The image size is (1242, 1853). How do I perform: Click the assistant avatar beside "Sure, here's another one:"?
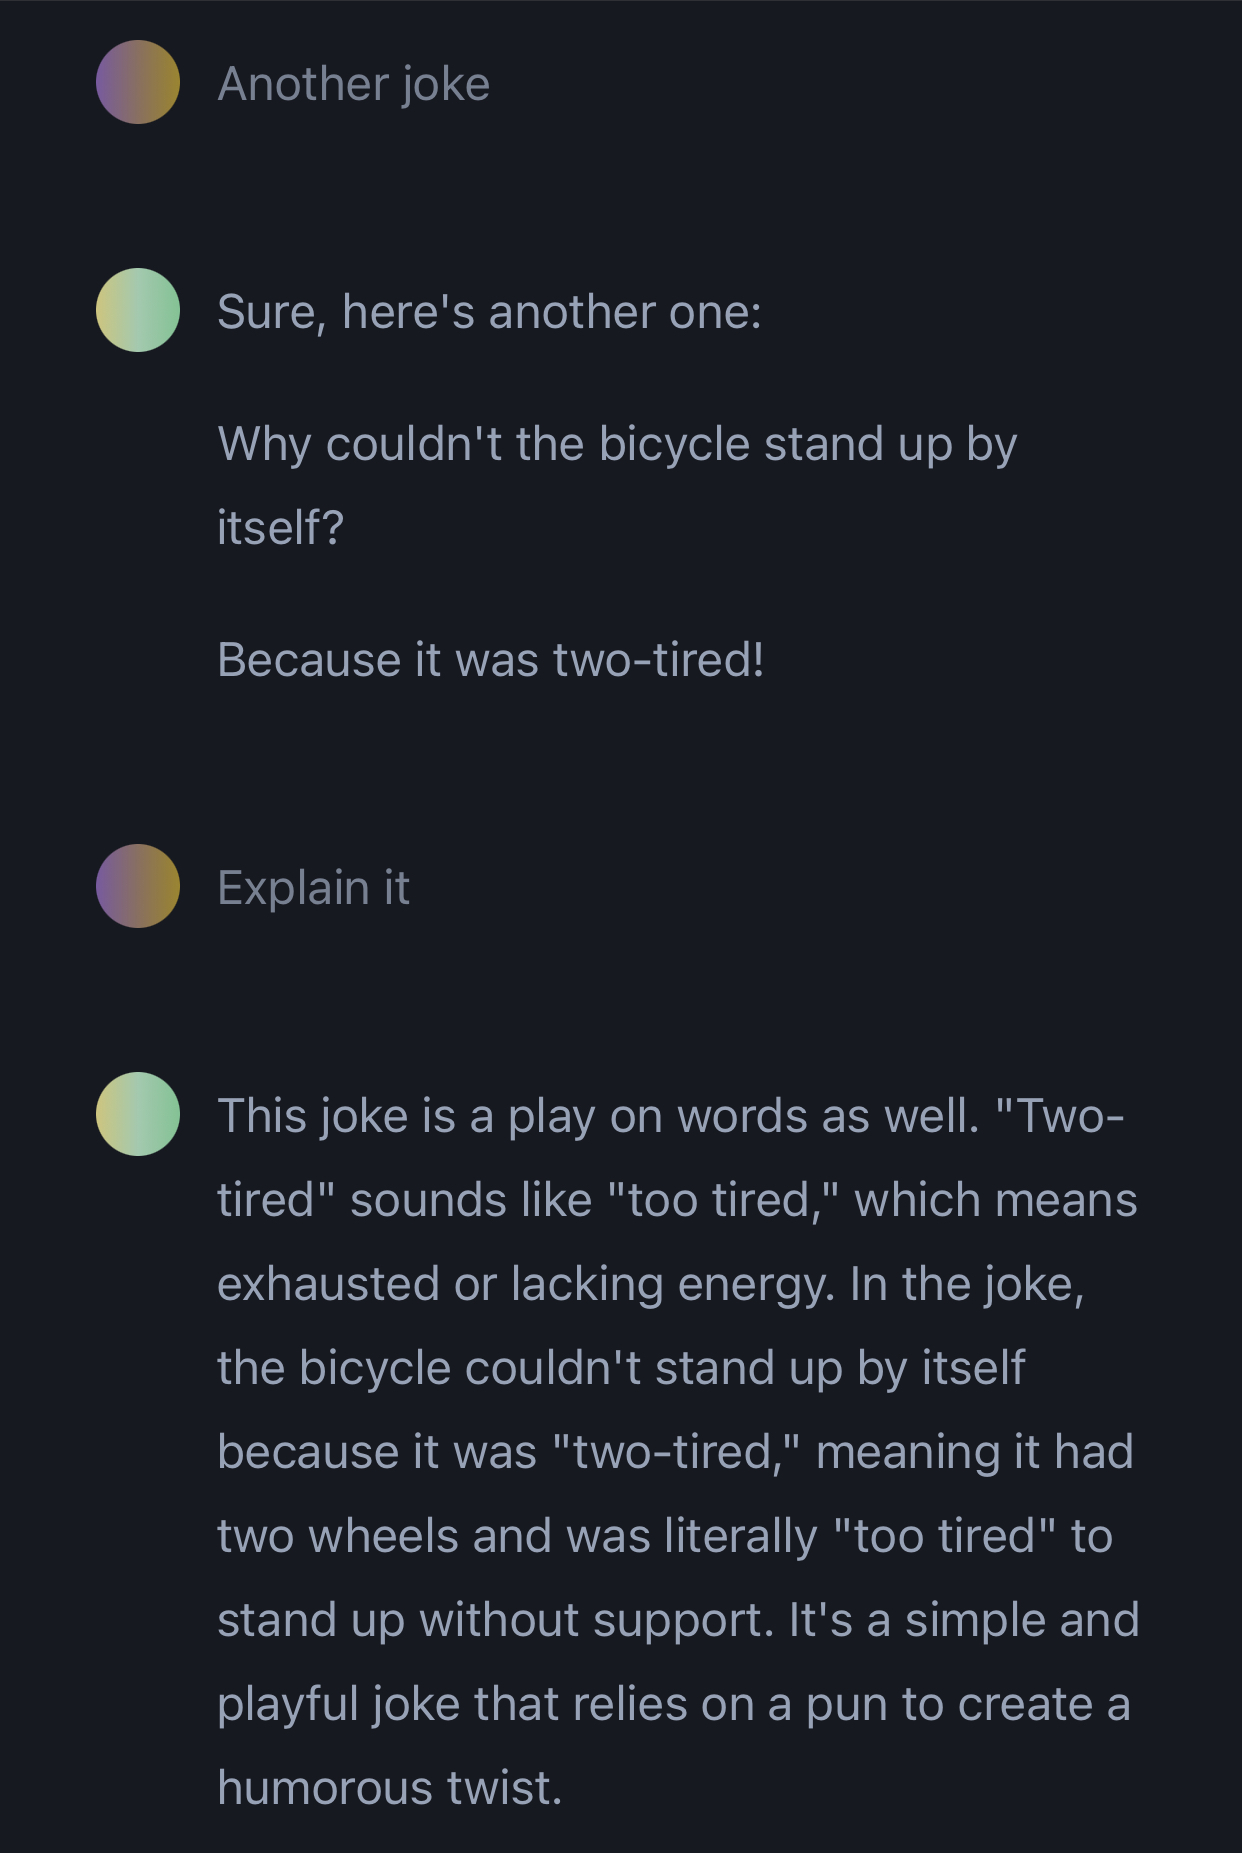coord(138,310)
